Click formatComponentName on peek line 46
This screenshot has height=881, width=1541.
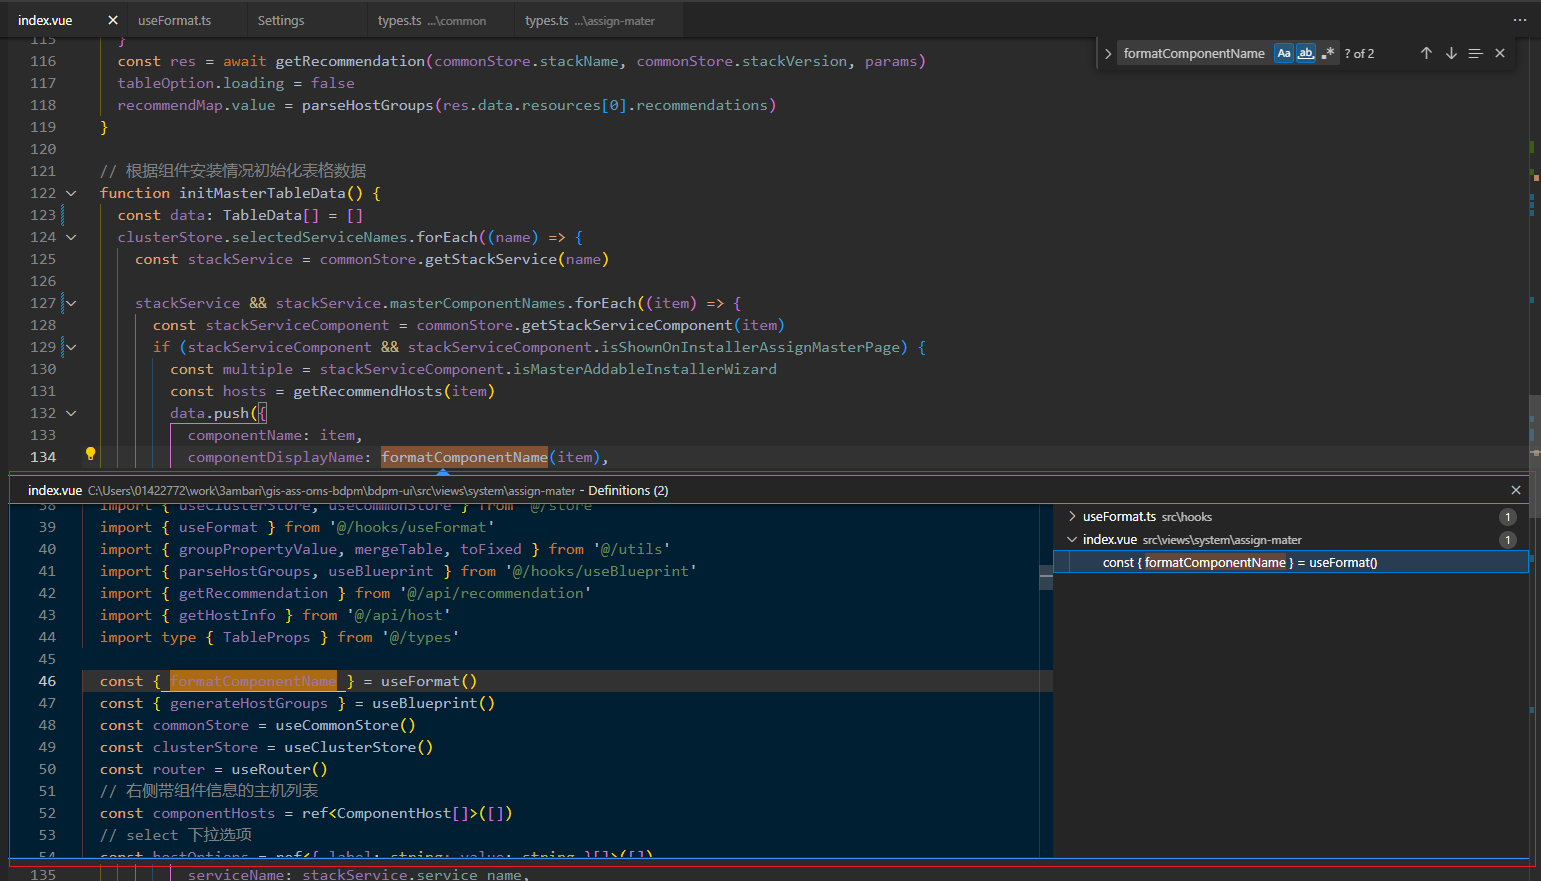[x=253, y=681]
